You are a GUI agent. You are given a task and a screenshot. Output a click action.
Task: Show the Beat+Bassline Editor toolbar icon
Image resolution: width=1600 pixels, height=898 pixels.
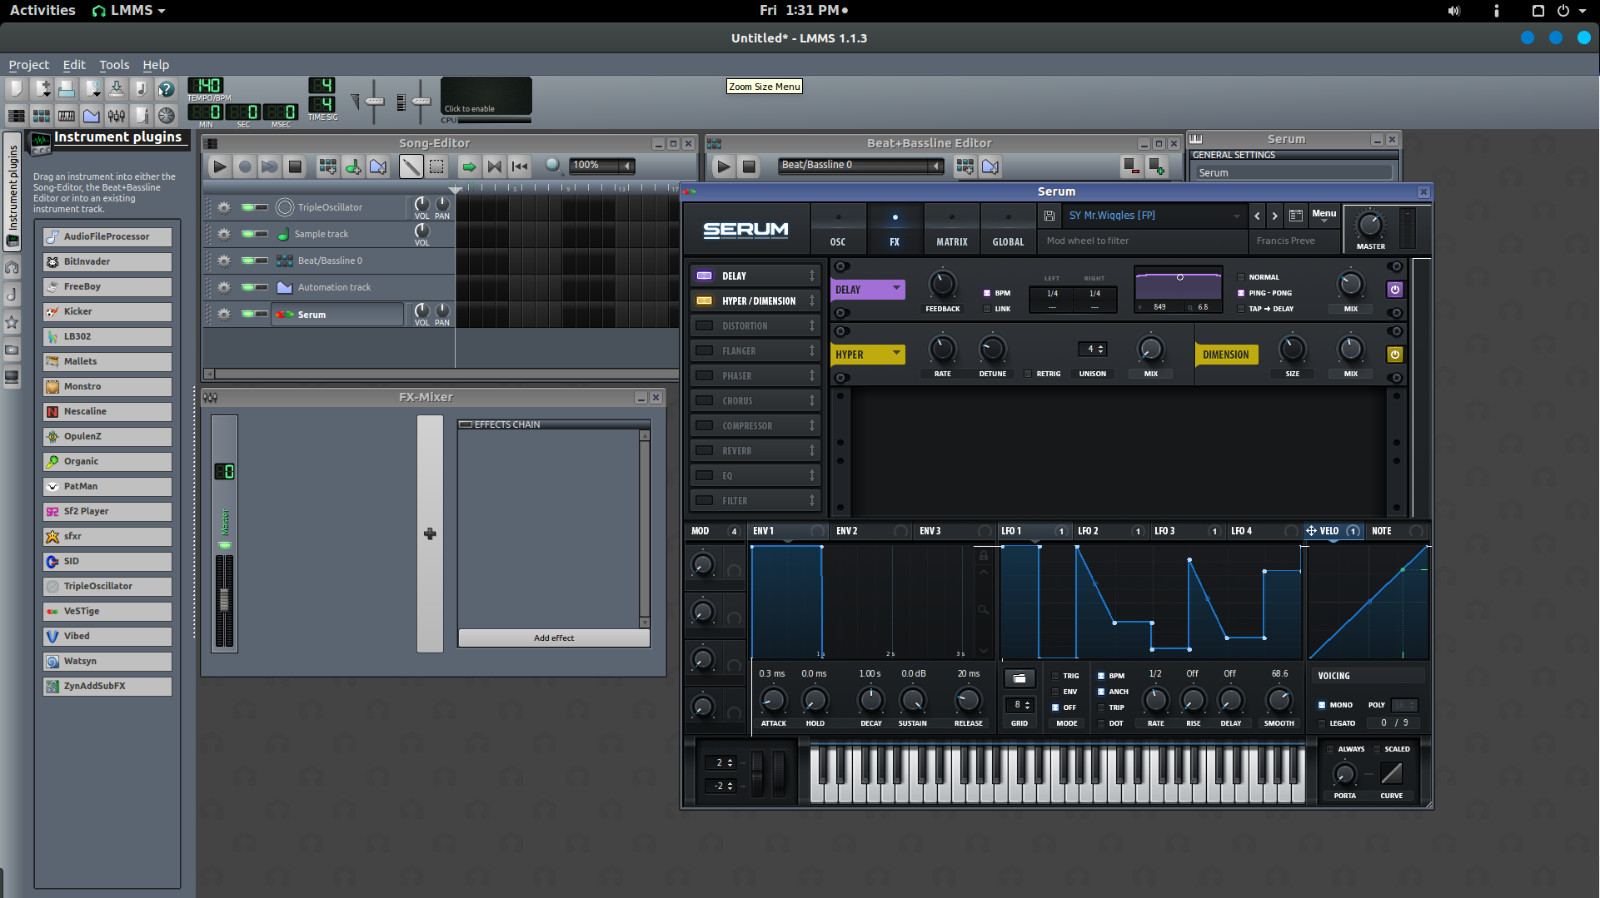click(41, 116)
